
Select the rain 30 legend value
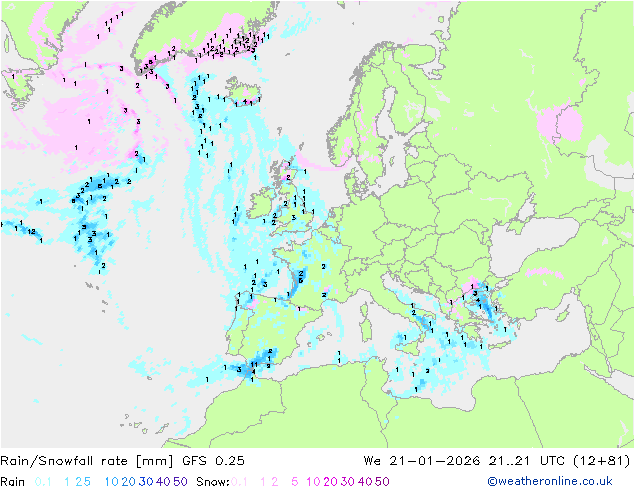point(146,482)
